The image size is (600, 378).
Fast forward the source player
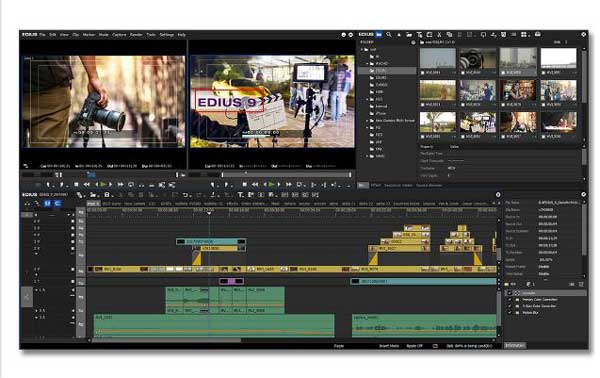coord(121,184)
